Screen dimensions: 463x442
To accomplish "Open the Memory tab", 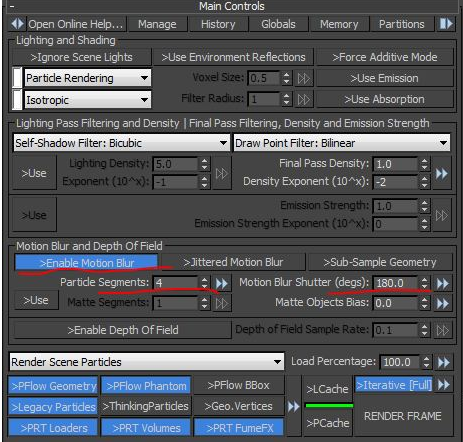I will (339, 24).
